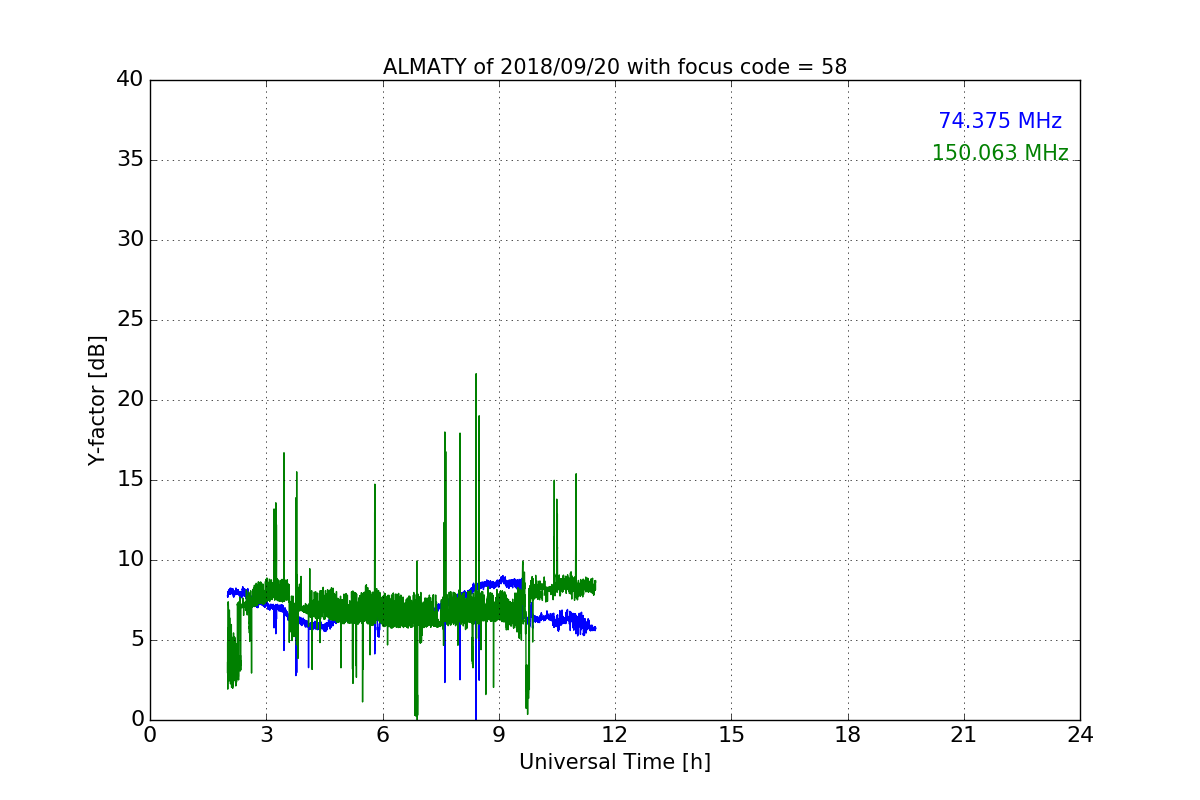
Task: Select the green '150.063 MHz' legend label
Action: coord(1000,153)
